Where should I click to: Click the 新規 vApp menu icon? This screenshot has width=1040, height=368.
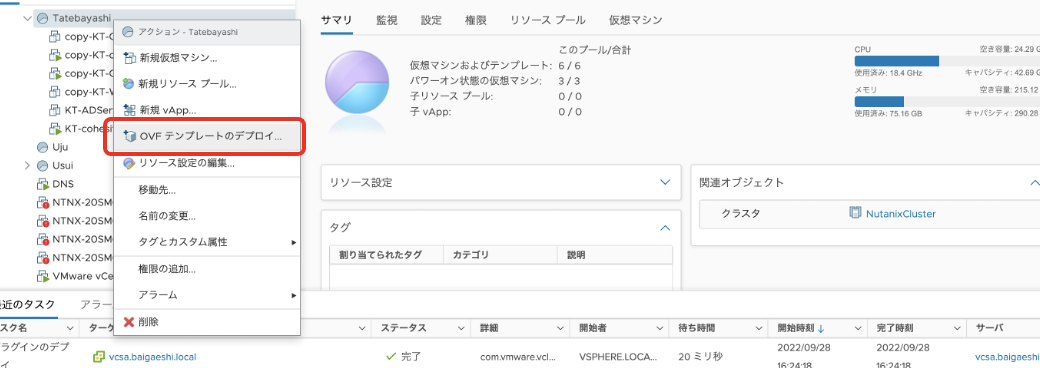[129, 110]
